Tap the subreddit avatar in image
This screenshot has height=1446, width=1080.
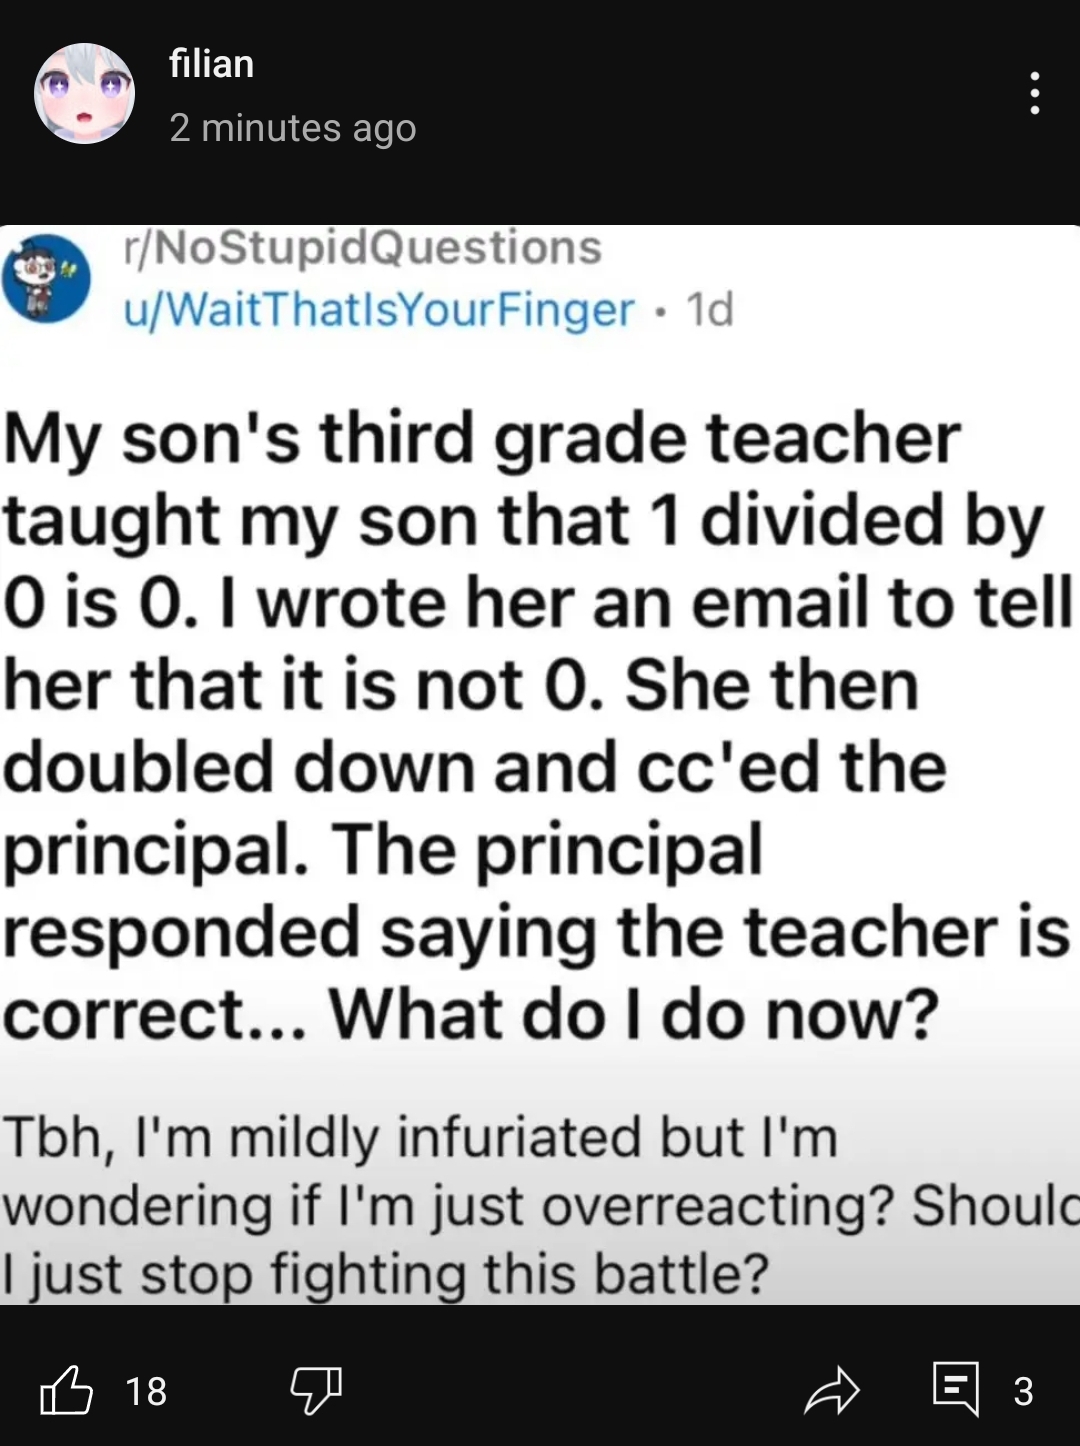[x=46, y=279]
